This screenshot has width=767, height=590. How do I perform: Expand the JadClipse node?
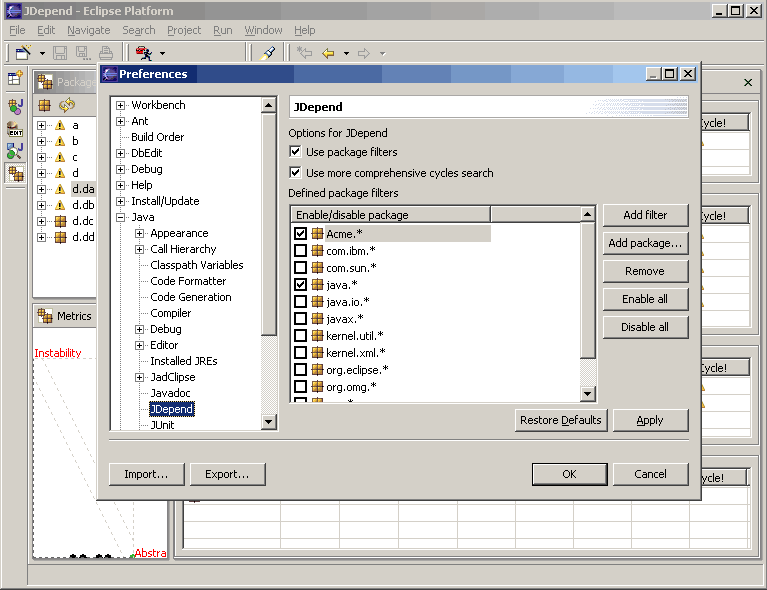(139, 377)
